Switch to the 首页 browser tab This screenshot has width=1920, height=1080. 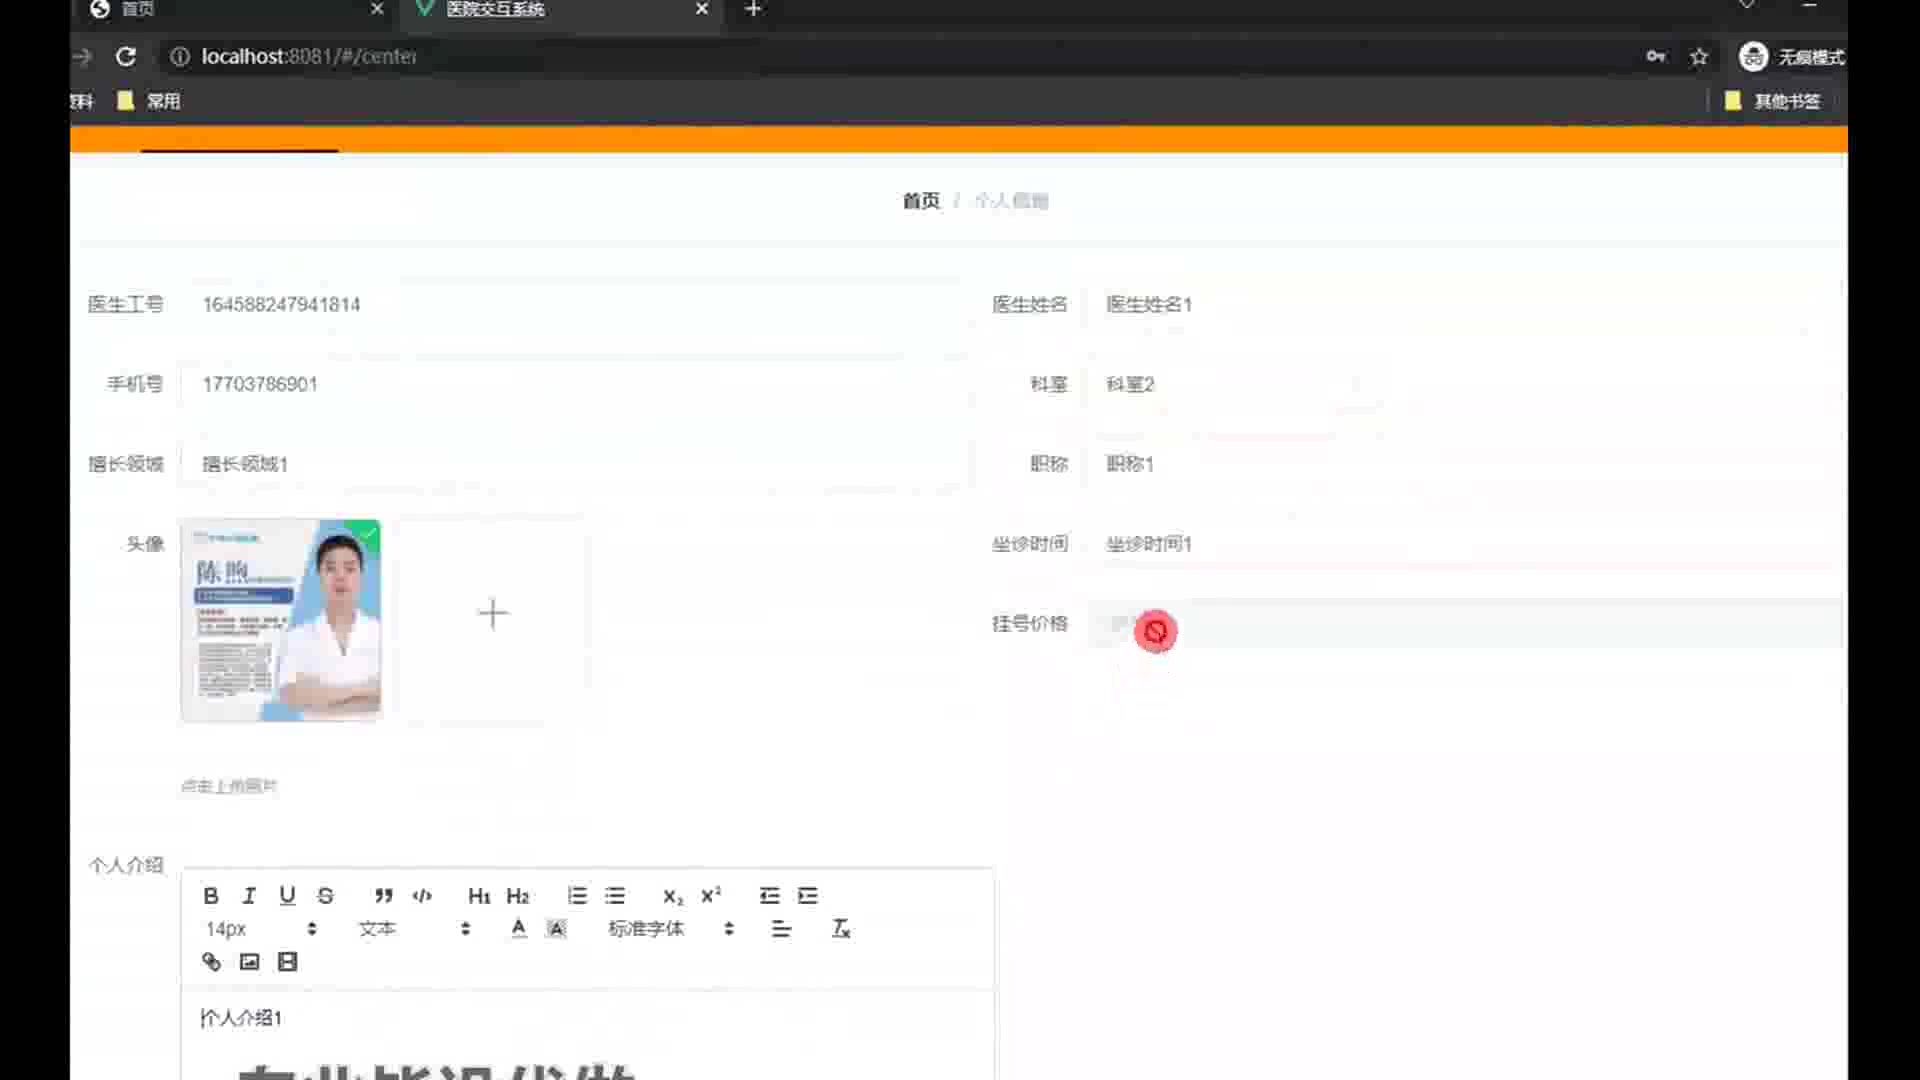(x=138, y=9)
